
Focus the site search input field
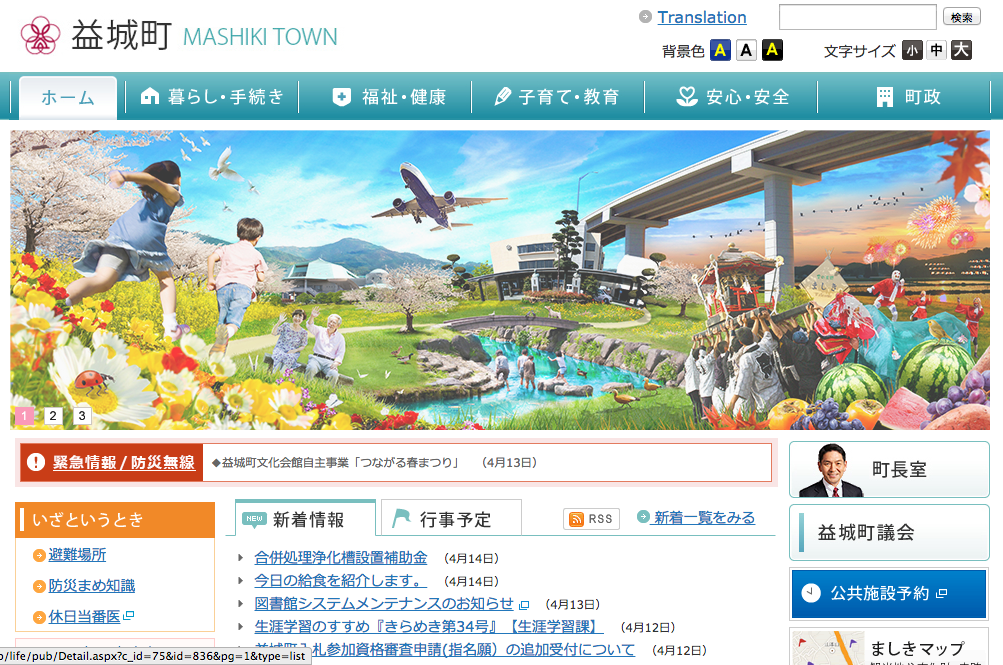pyautogui.click(x=857, y=17)
